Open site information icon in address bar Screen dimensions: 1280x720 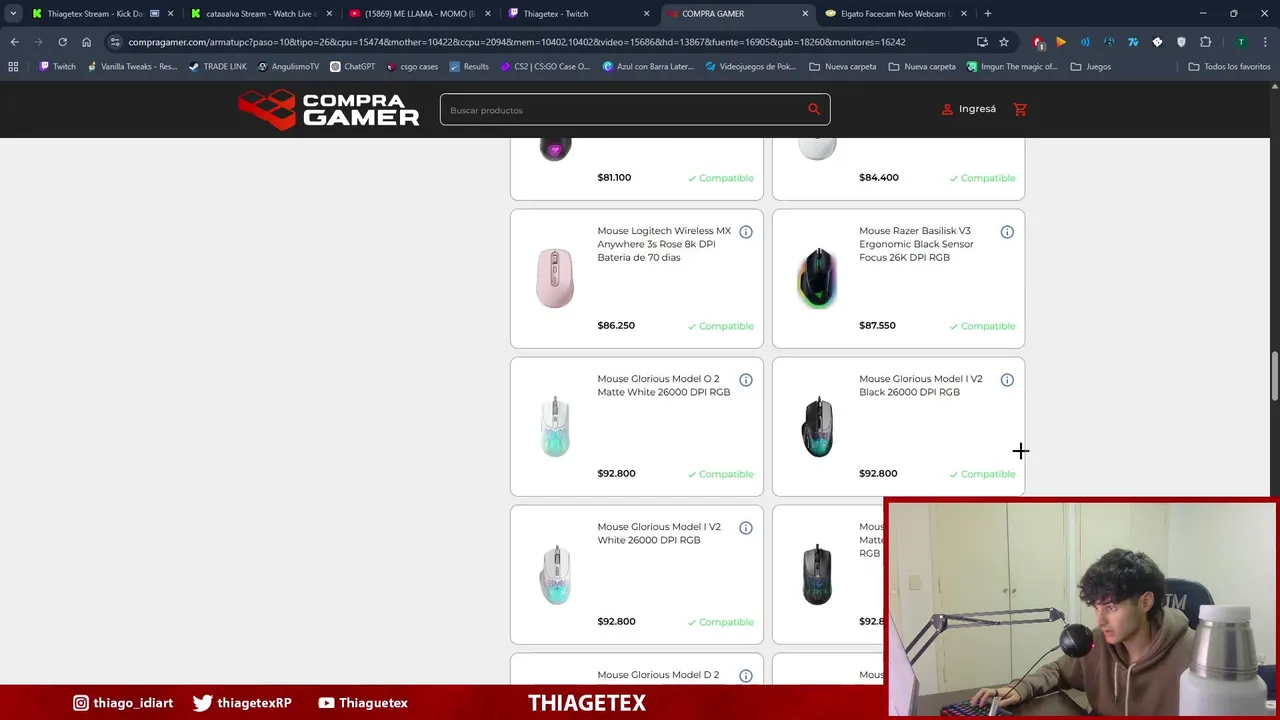tap(116, 42)
